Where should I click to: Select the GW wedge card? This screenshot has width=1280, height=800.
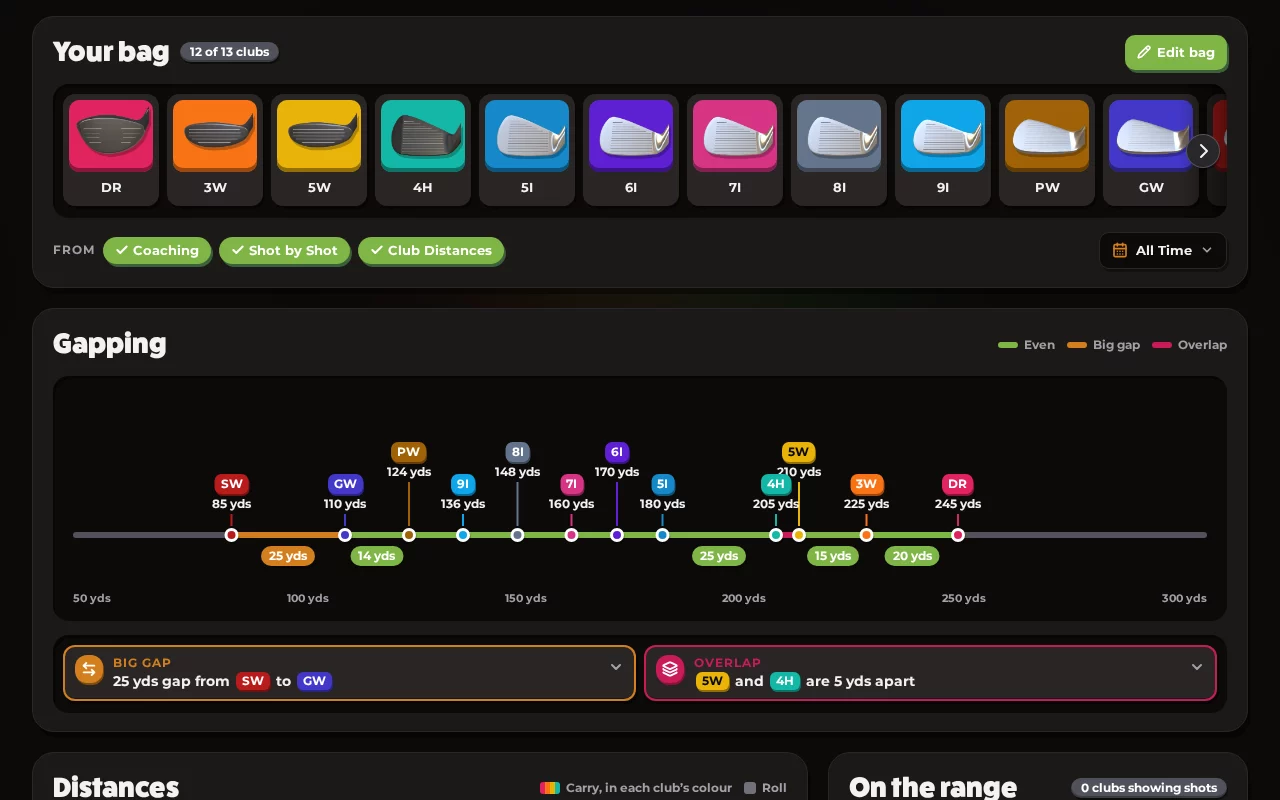[1151, 150]
